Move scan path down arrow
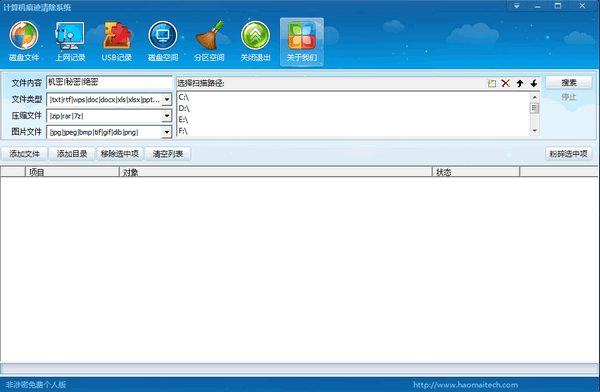600x392 pixels. (534, 83)
